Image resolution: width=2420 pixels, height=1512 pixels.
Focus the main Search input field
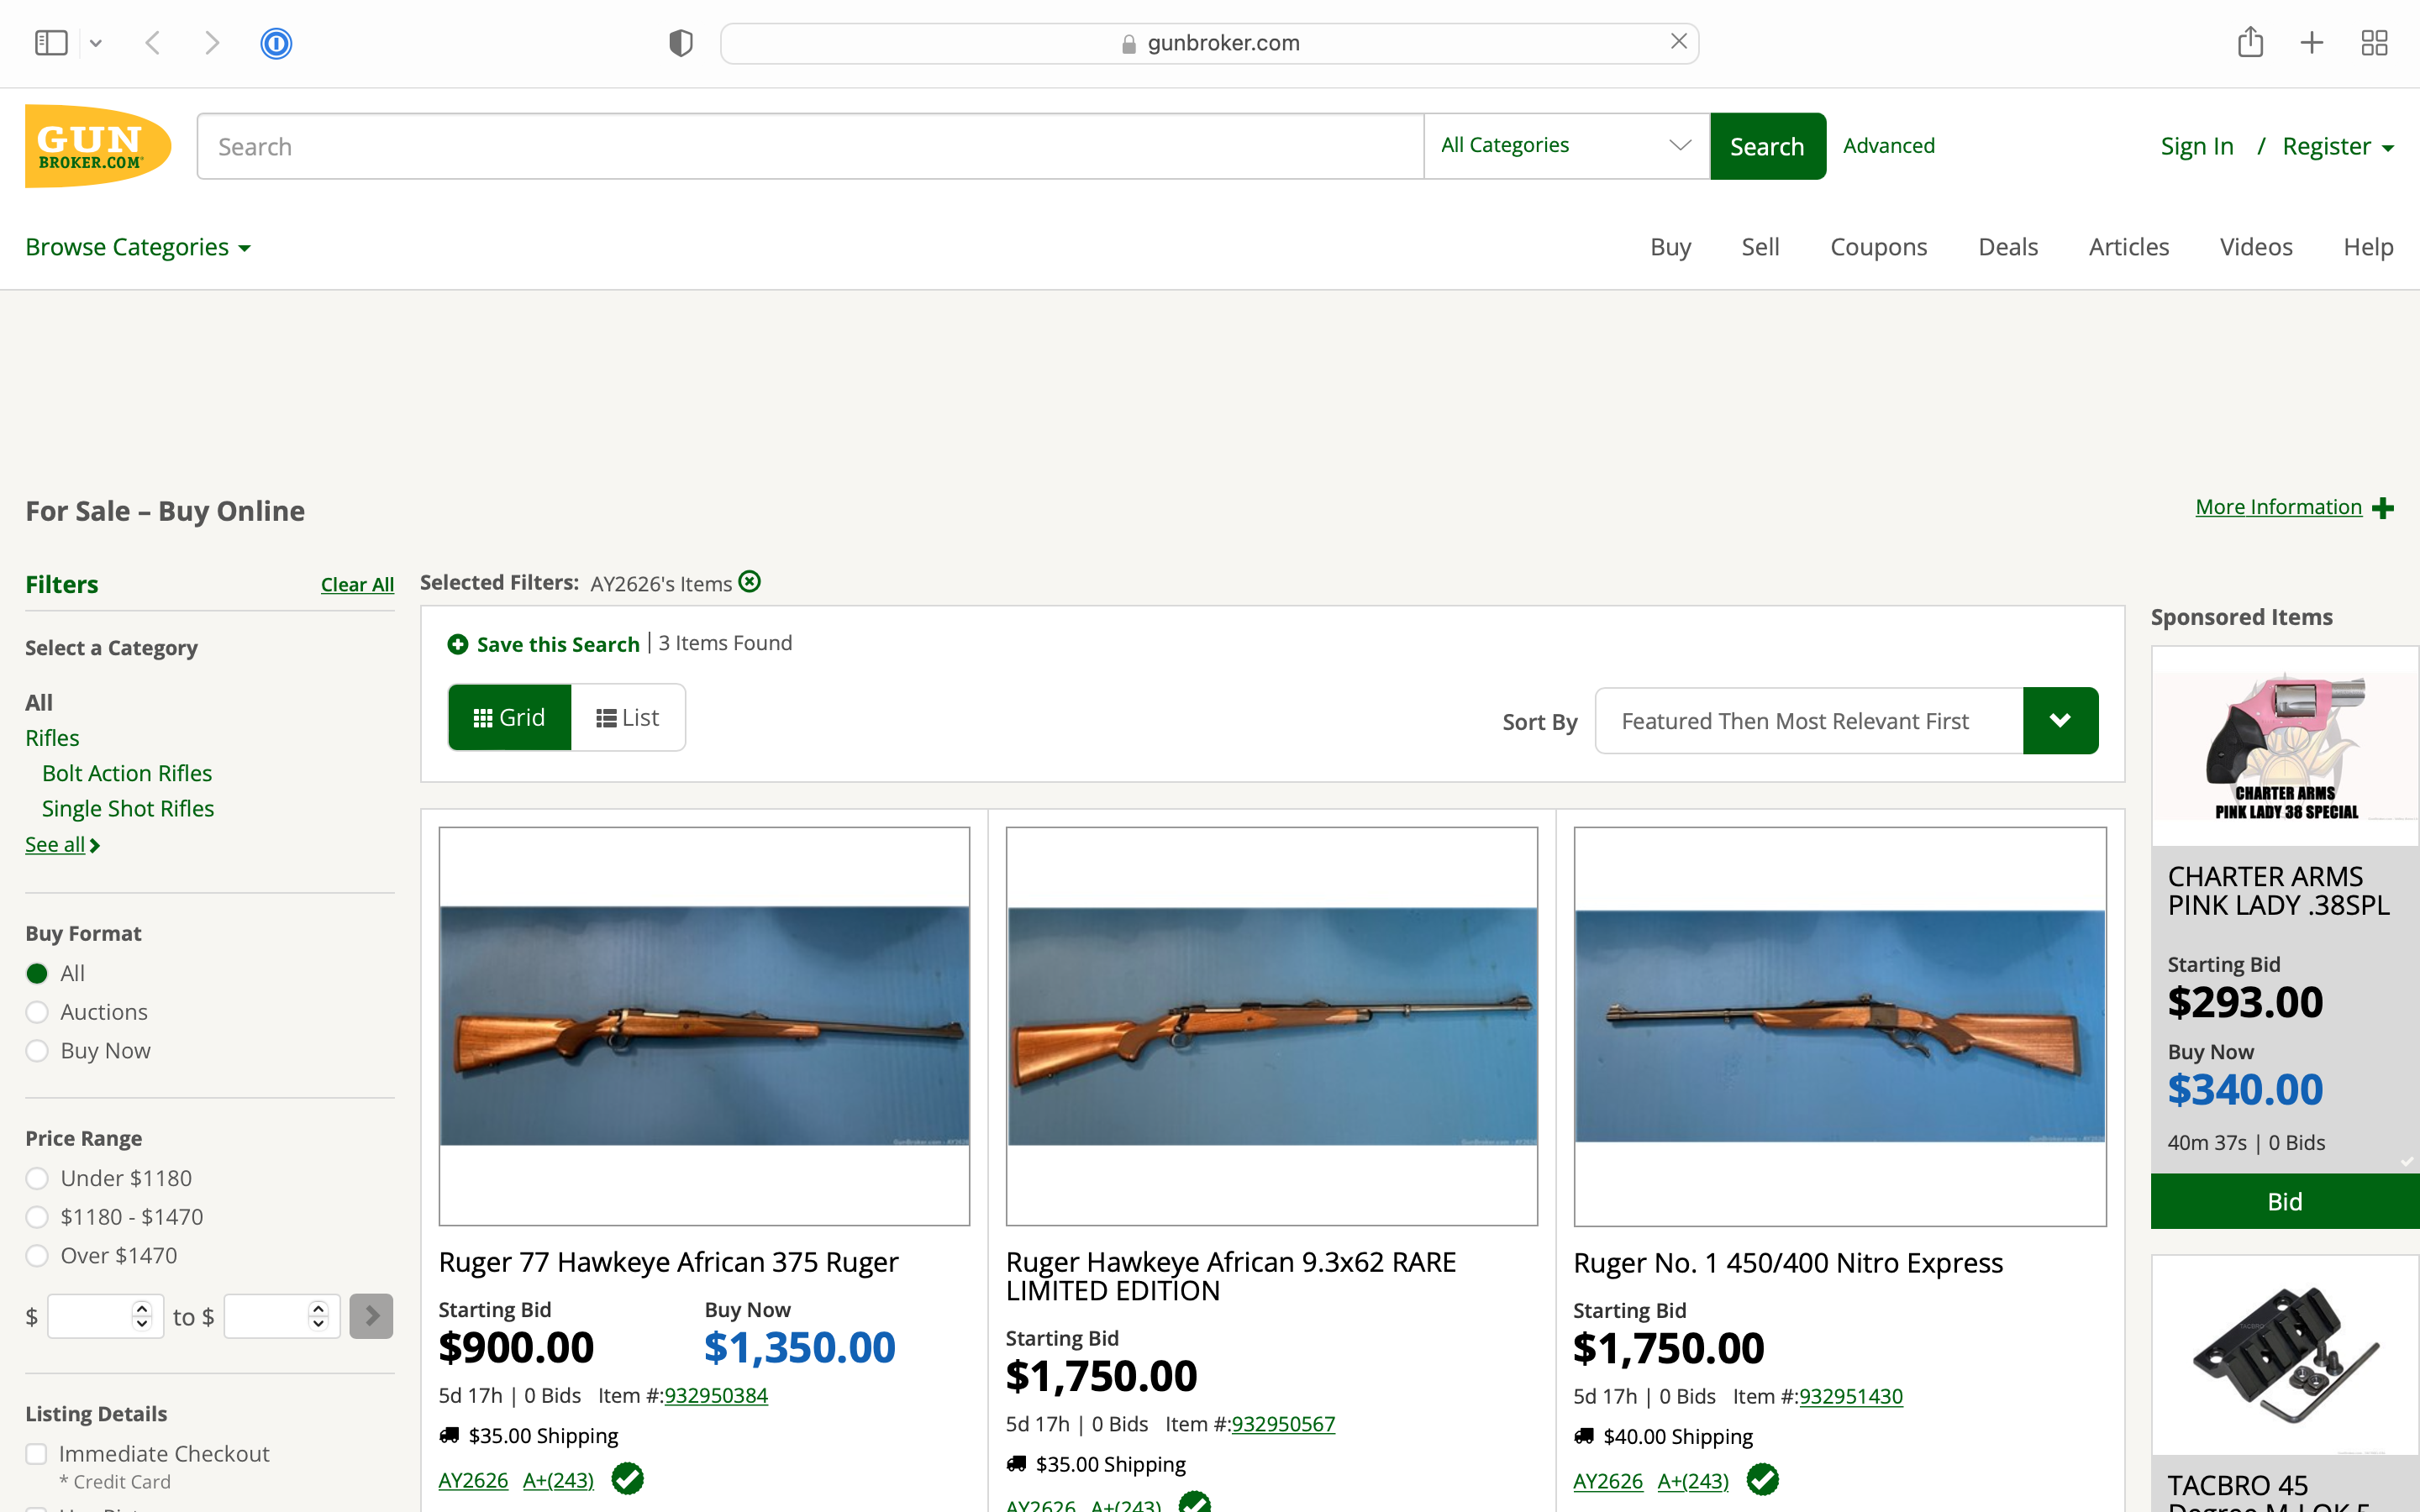pyautogui.click(x=810, y=146)
